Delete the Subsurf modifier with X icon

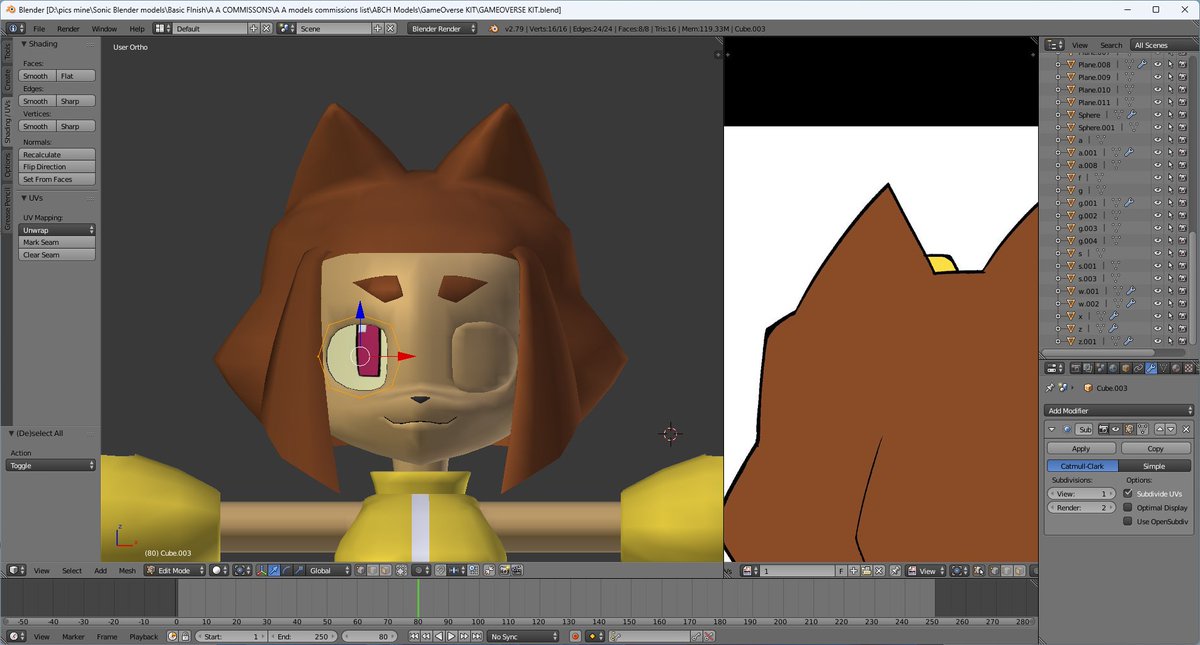(1186, 429)
